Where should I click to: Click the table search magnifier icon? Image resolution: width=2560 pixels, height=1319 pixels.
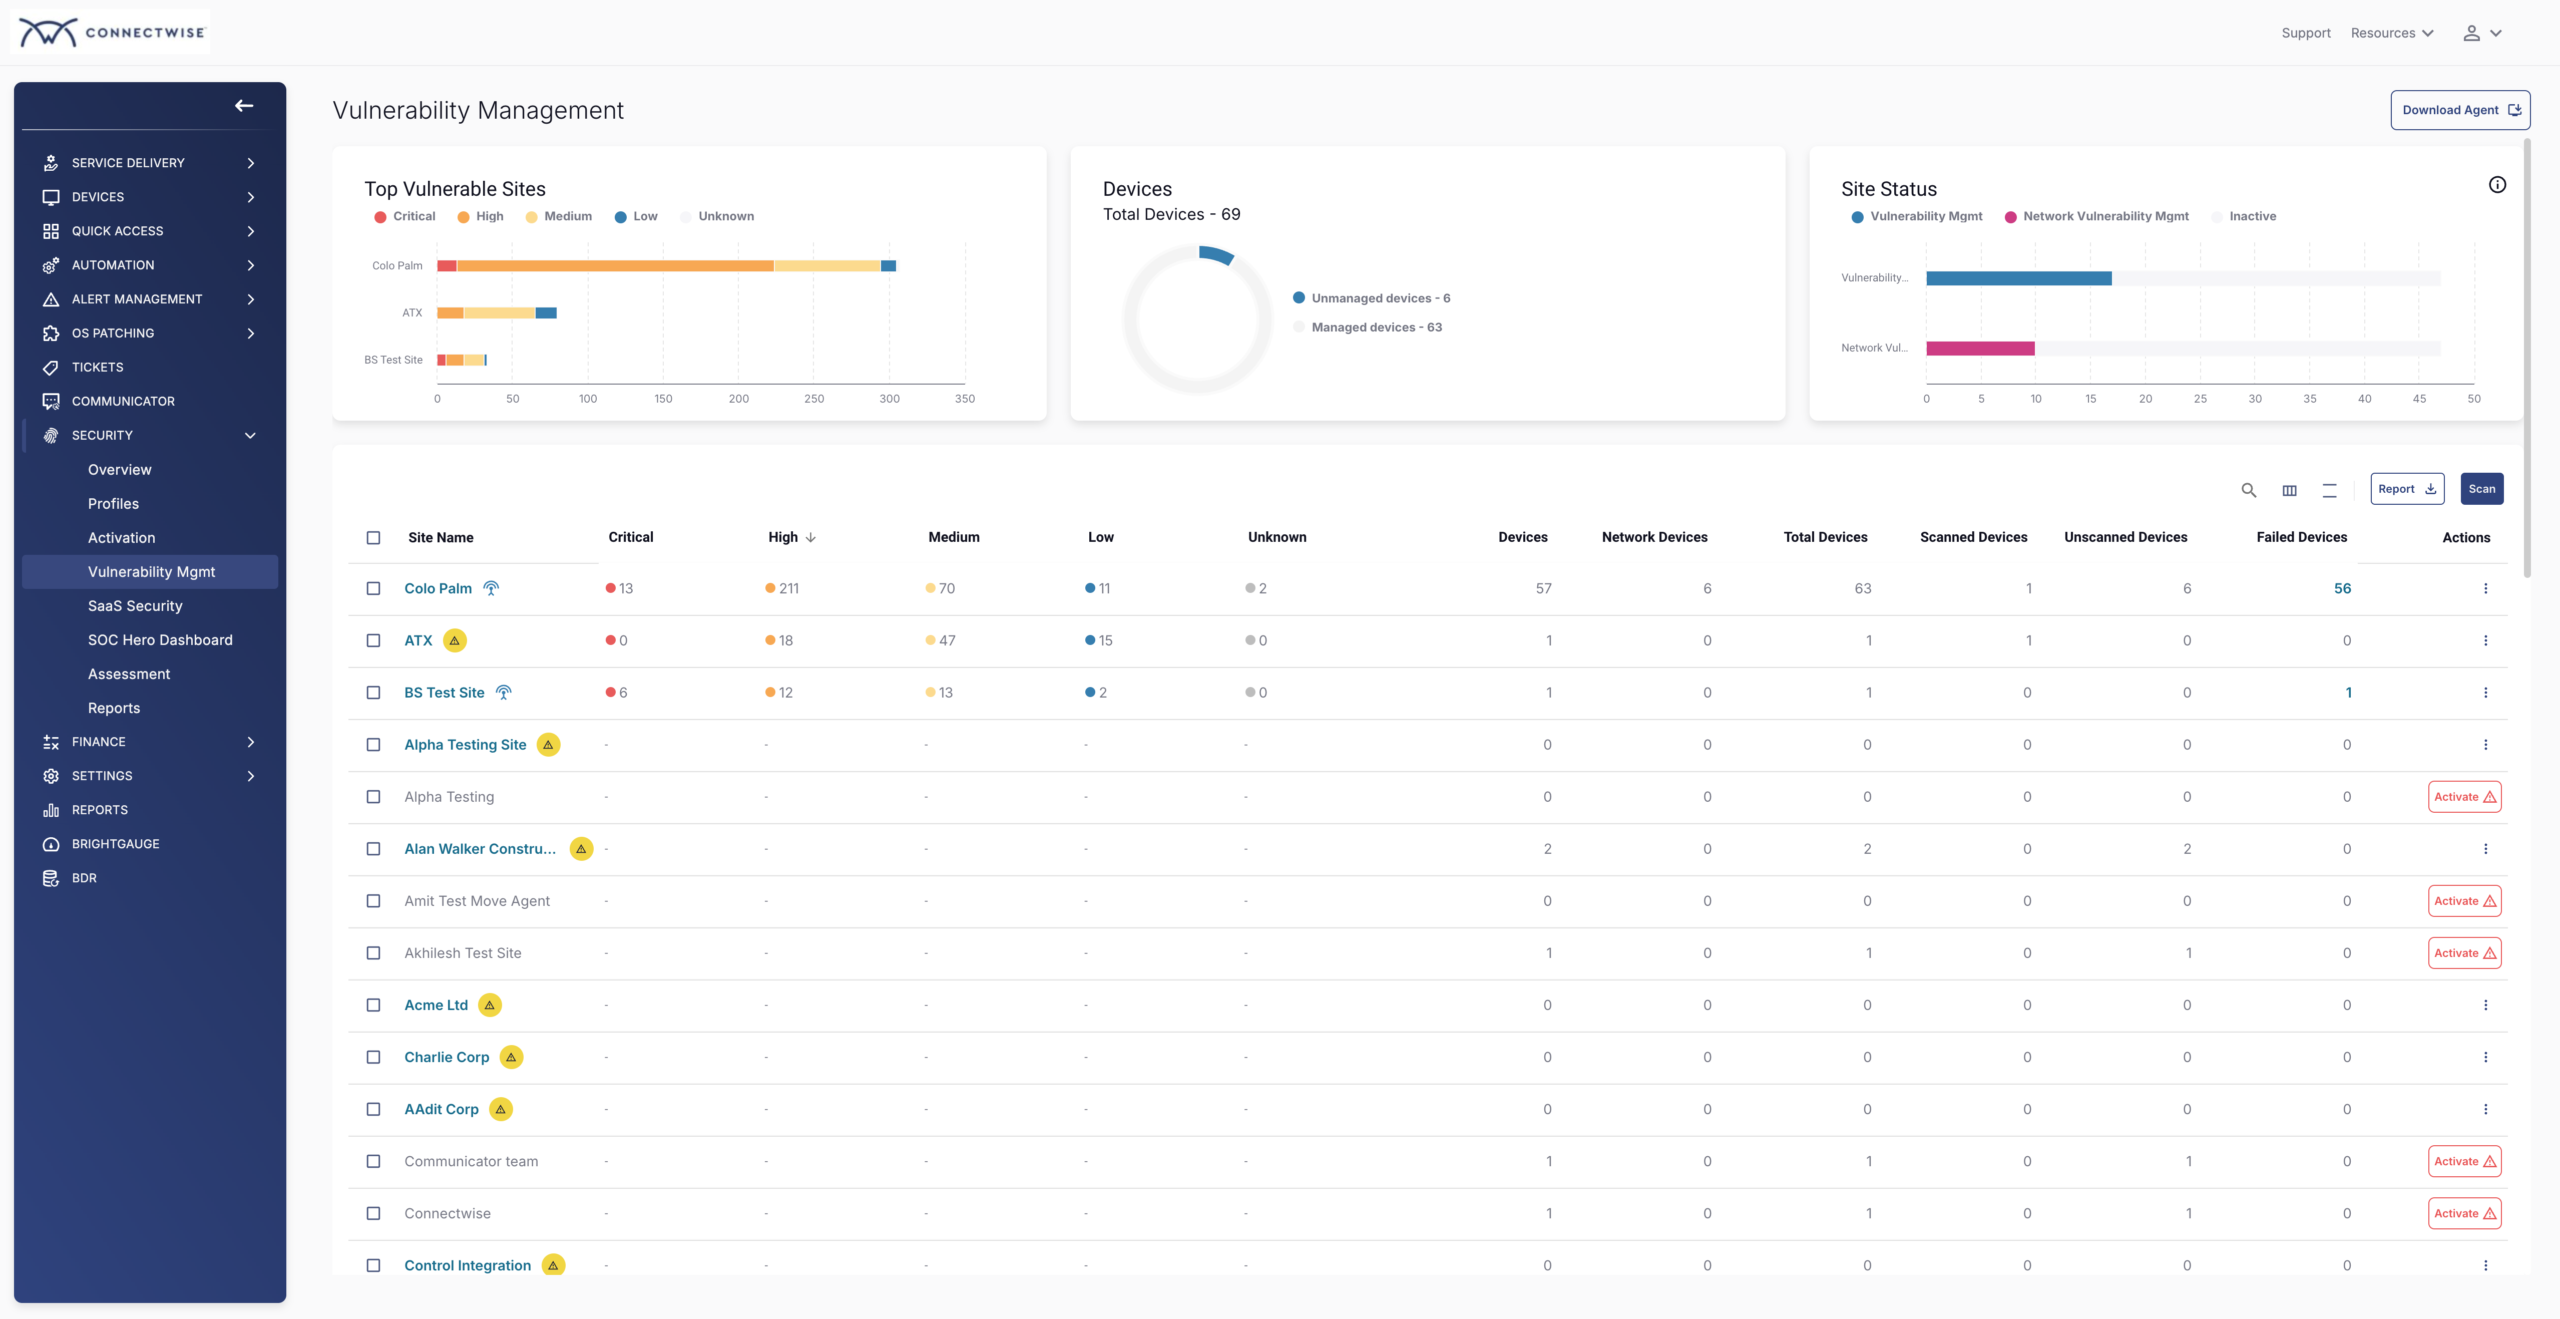(x=2248, y=490)
